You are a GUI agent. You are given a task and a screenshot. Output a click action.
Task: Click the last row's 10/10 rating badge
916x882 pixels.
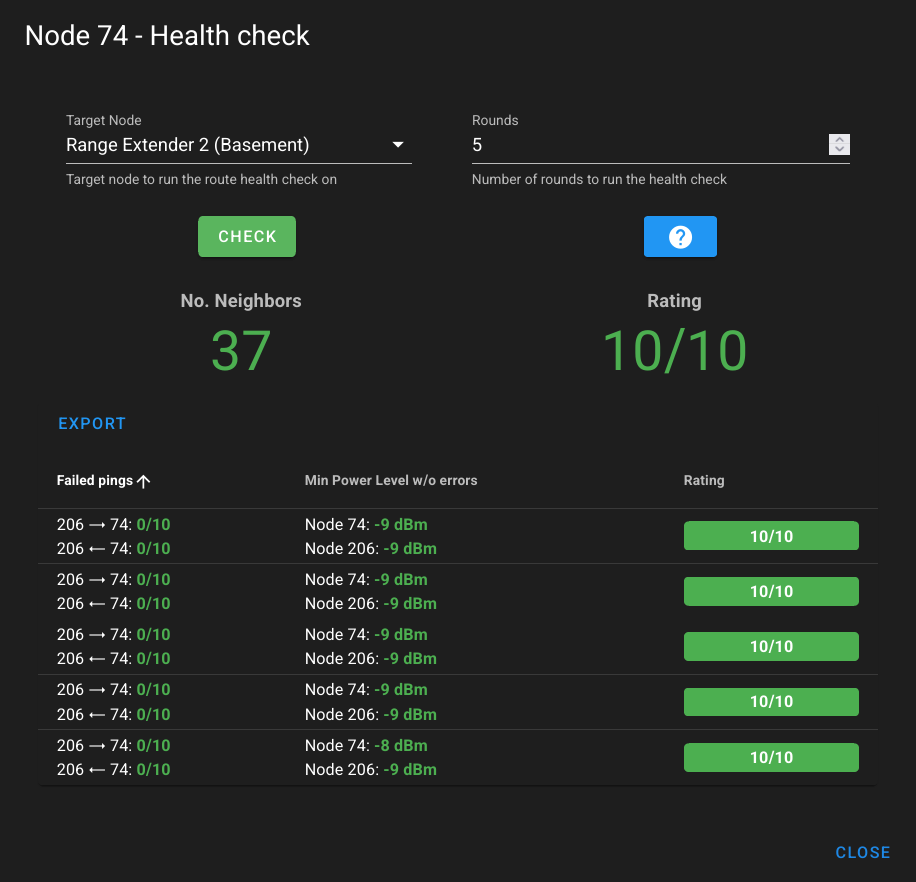770,757
